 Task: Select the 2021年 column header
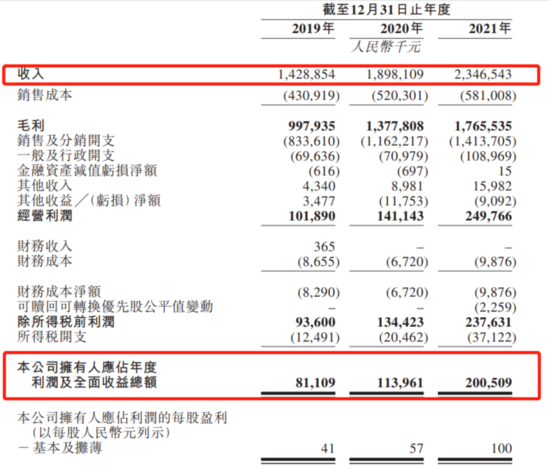pyautogui.click(x=490, y=28)
